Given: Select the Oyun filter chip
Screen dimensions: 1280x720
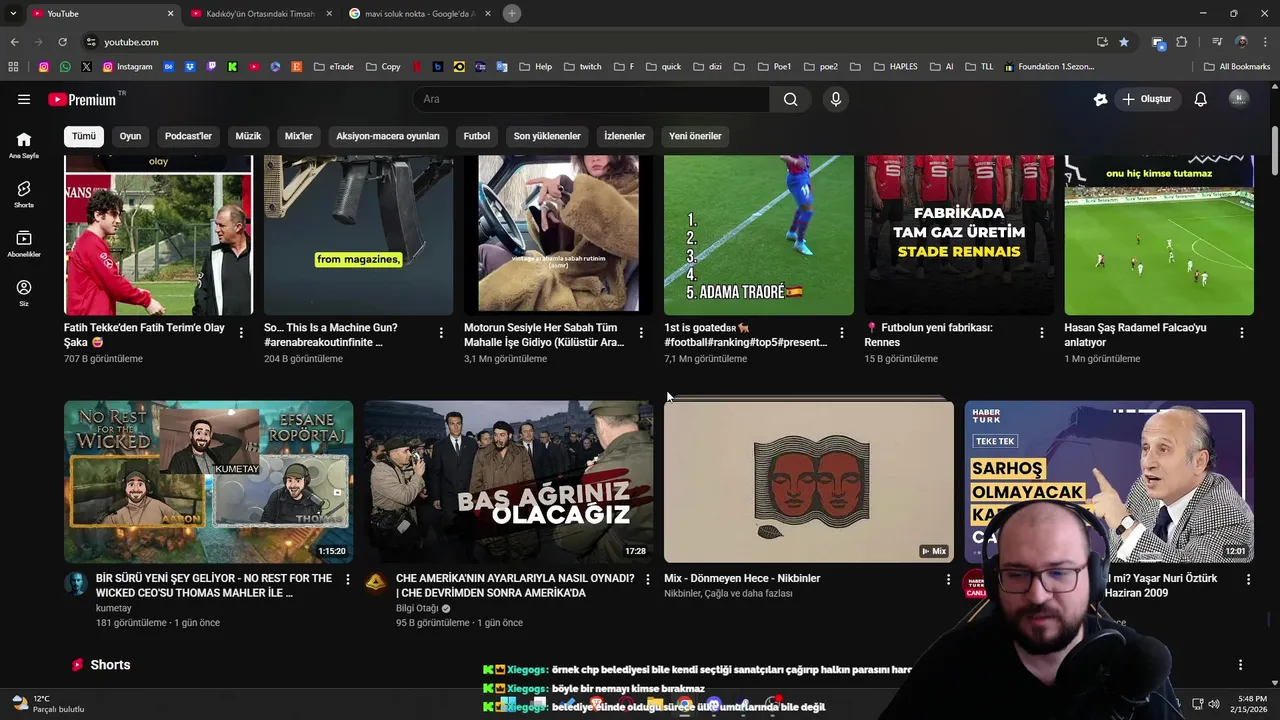Looking at the screenshot, I should click(131, 136).
